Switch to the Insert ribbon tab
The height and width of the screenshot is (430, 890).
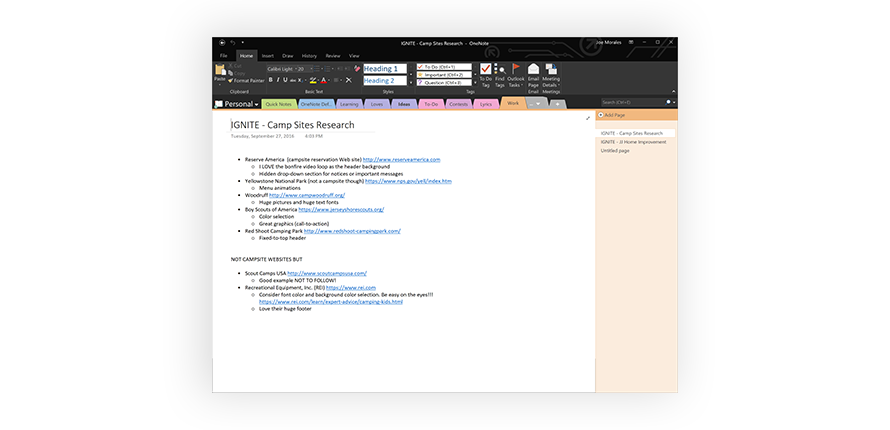point(267,56)
